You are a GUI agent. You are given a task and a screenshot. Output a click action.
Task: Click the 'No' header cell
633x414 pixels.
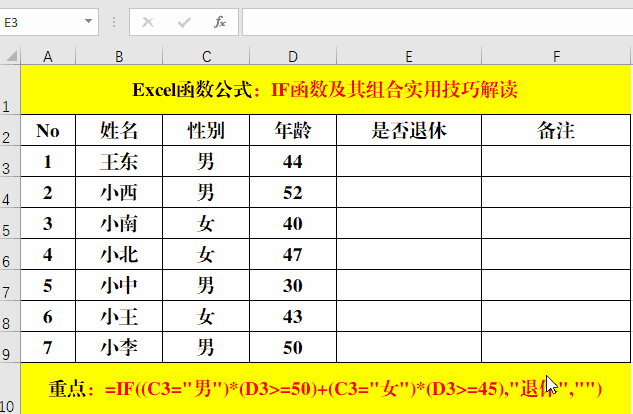[x=48, y=130]
